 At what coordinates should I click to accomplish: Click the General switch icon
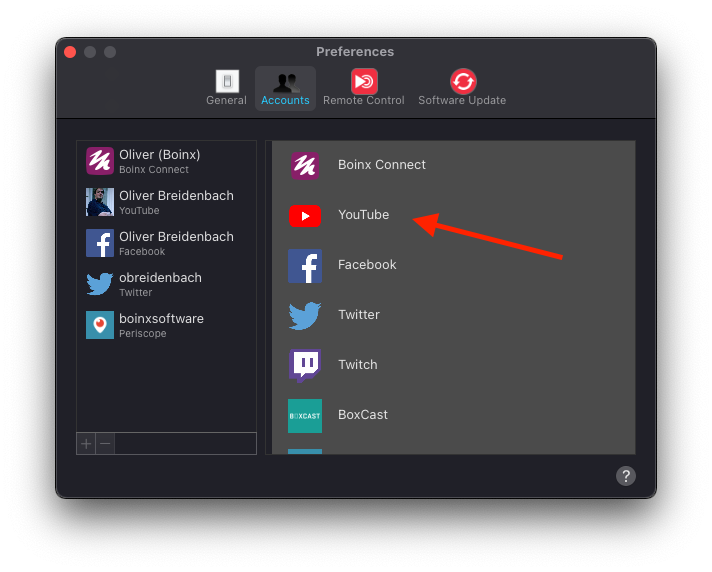click(x=227, y=81)
